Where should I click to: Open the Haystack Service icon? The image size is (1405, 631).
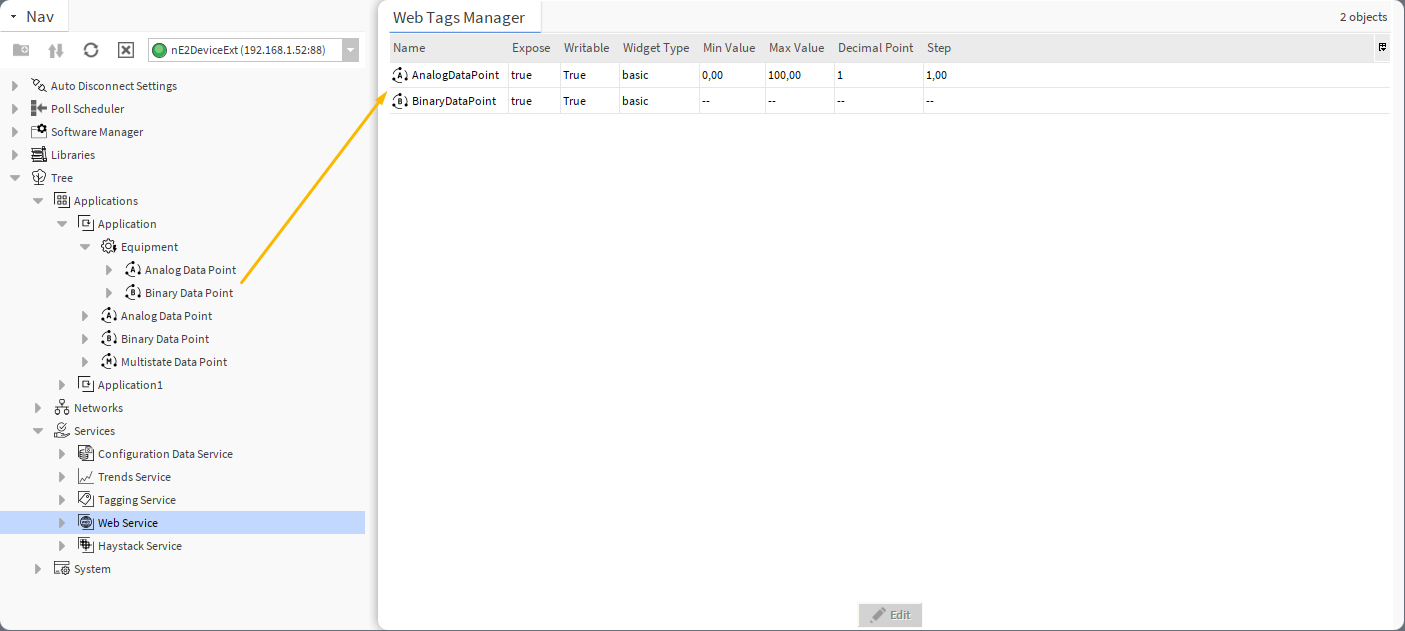point(84,545)
